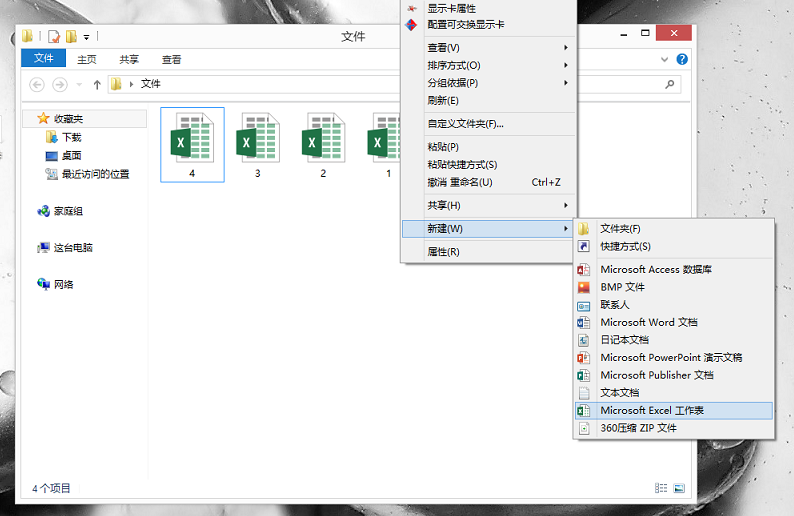Create new Microsoft PowerPoint 演示文稿

[674, 358]
